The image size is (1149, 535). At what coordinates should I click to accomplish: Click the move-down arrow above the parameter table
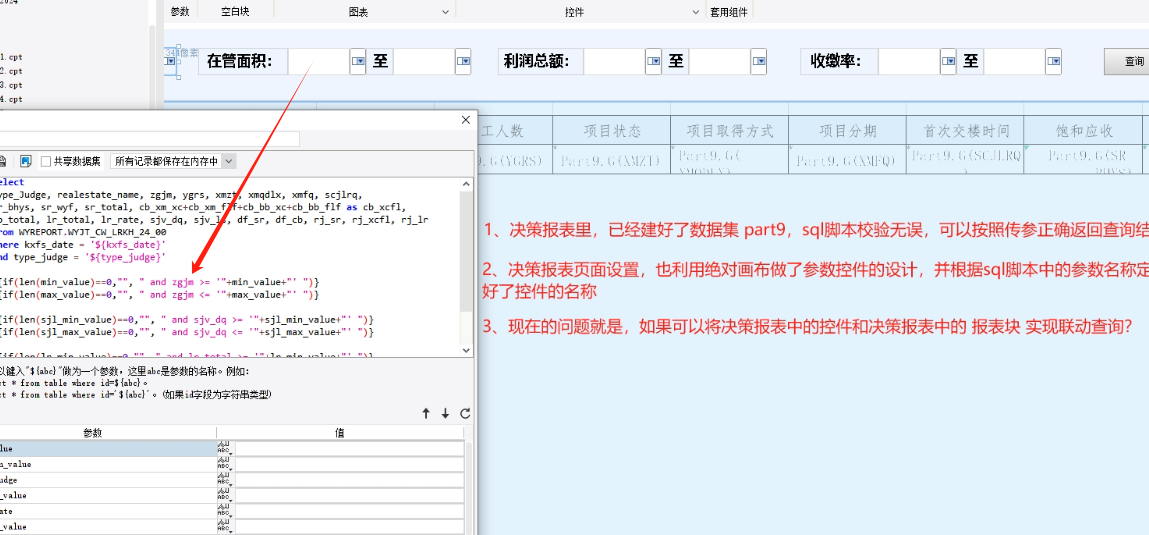446,414
